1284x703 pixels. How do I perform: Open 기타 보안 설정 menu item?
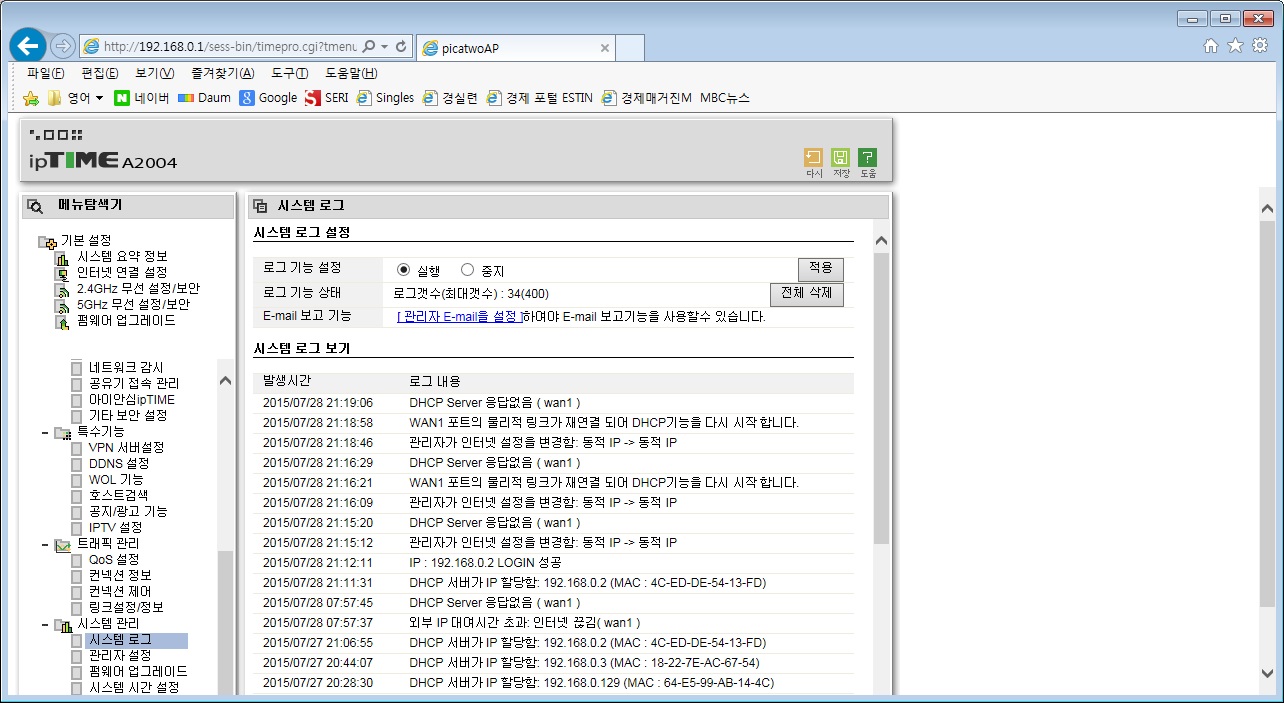pos(128,416)
